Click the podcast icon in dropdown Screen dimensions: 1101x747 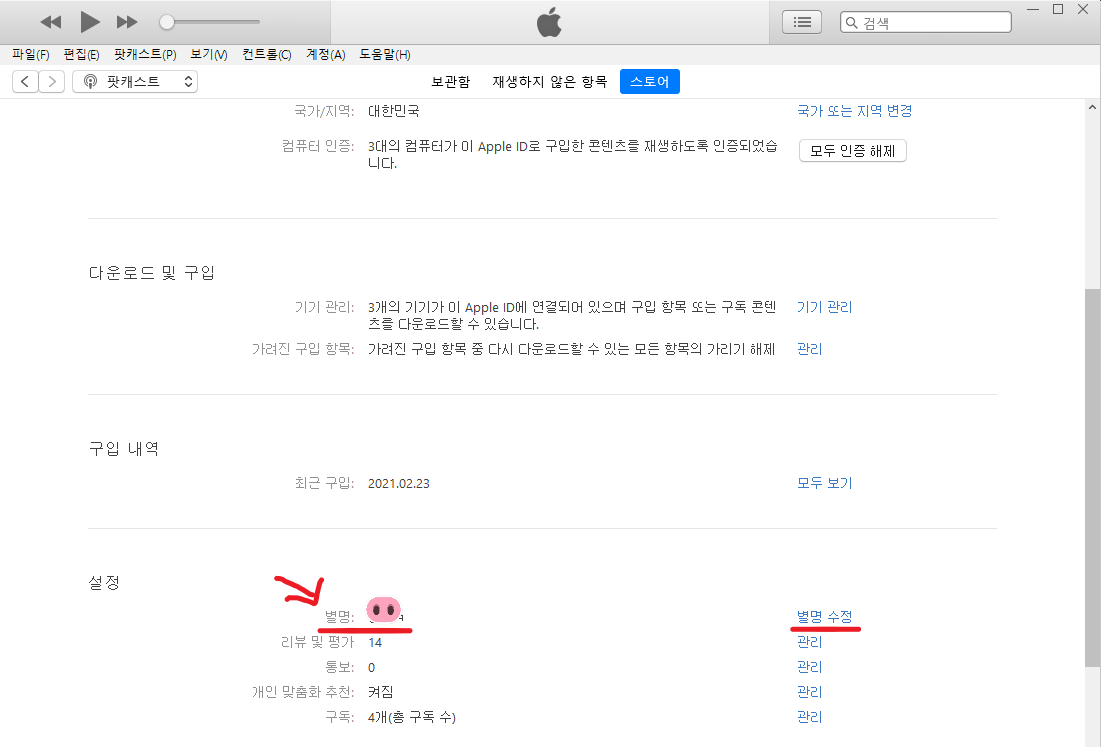pyautogui.click(x=90, y=81)
